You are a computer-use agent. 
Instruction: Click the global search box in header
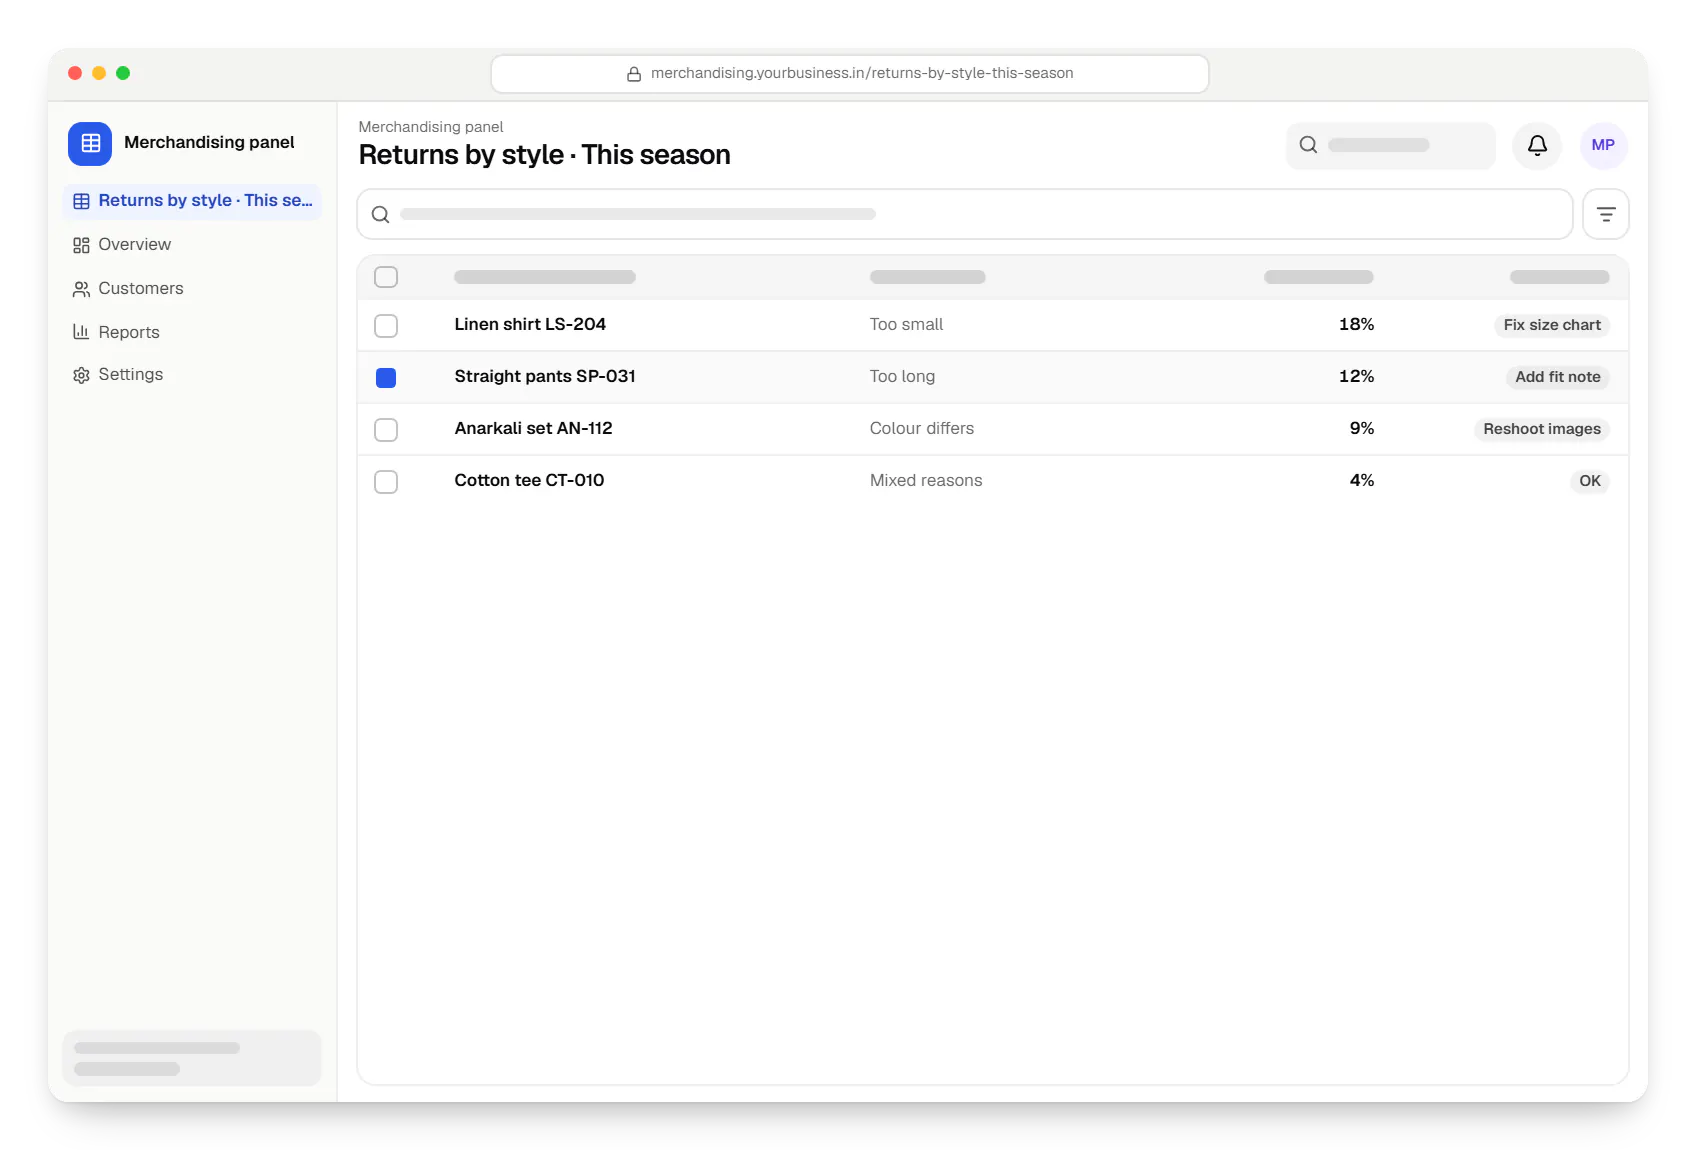(1391, 146)
